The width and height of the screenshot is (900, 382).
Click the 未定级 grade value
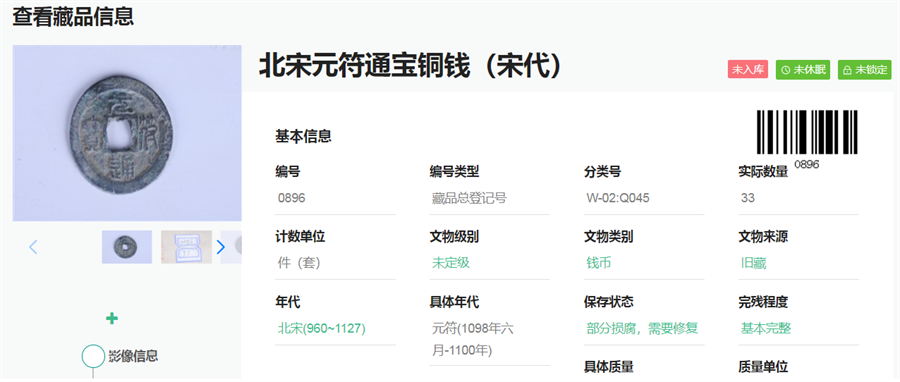451,263
